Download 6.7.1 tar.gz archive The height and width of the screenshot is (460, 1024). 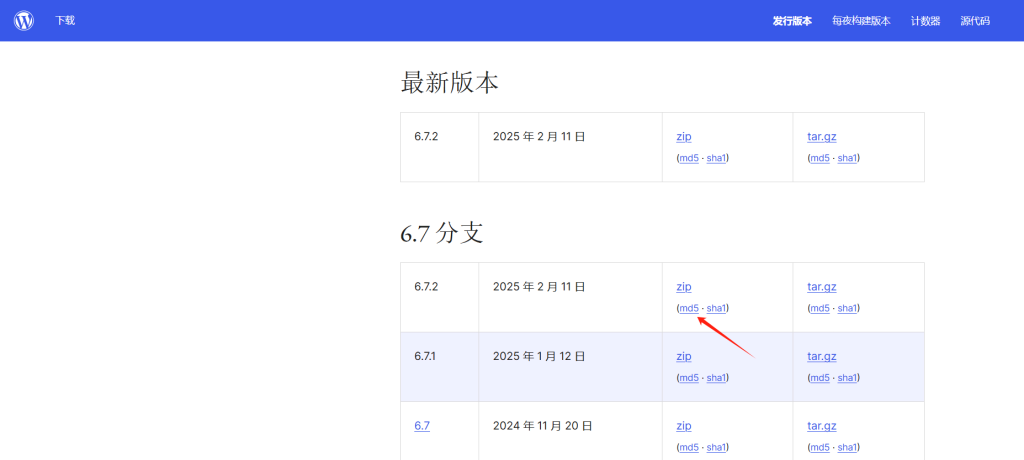pyautogui.click(x=822, y=356)
